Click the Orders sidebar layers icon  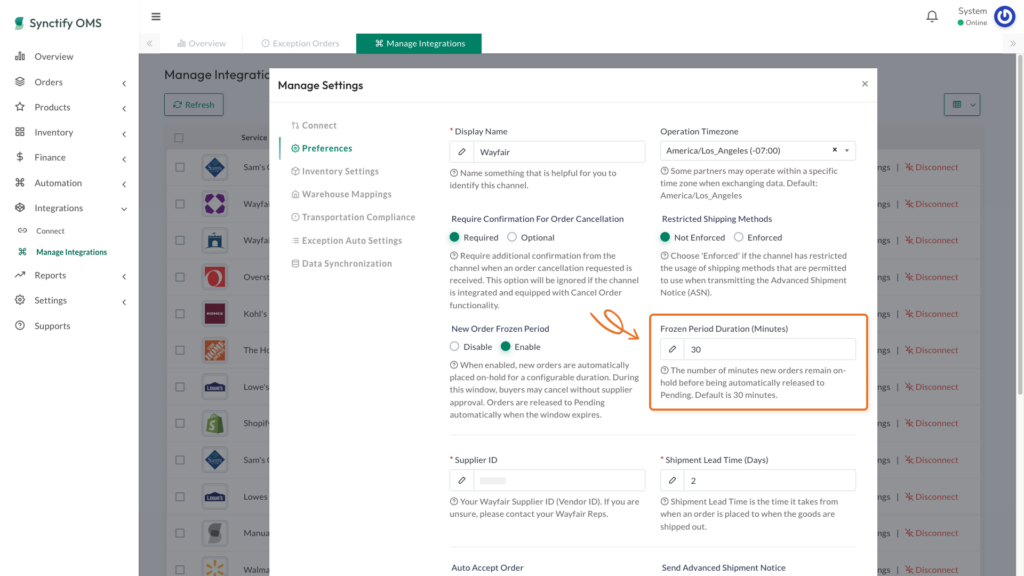[20, 82]
